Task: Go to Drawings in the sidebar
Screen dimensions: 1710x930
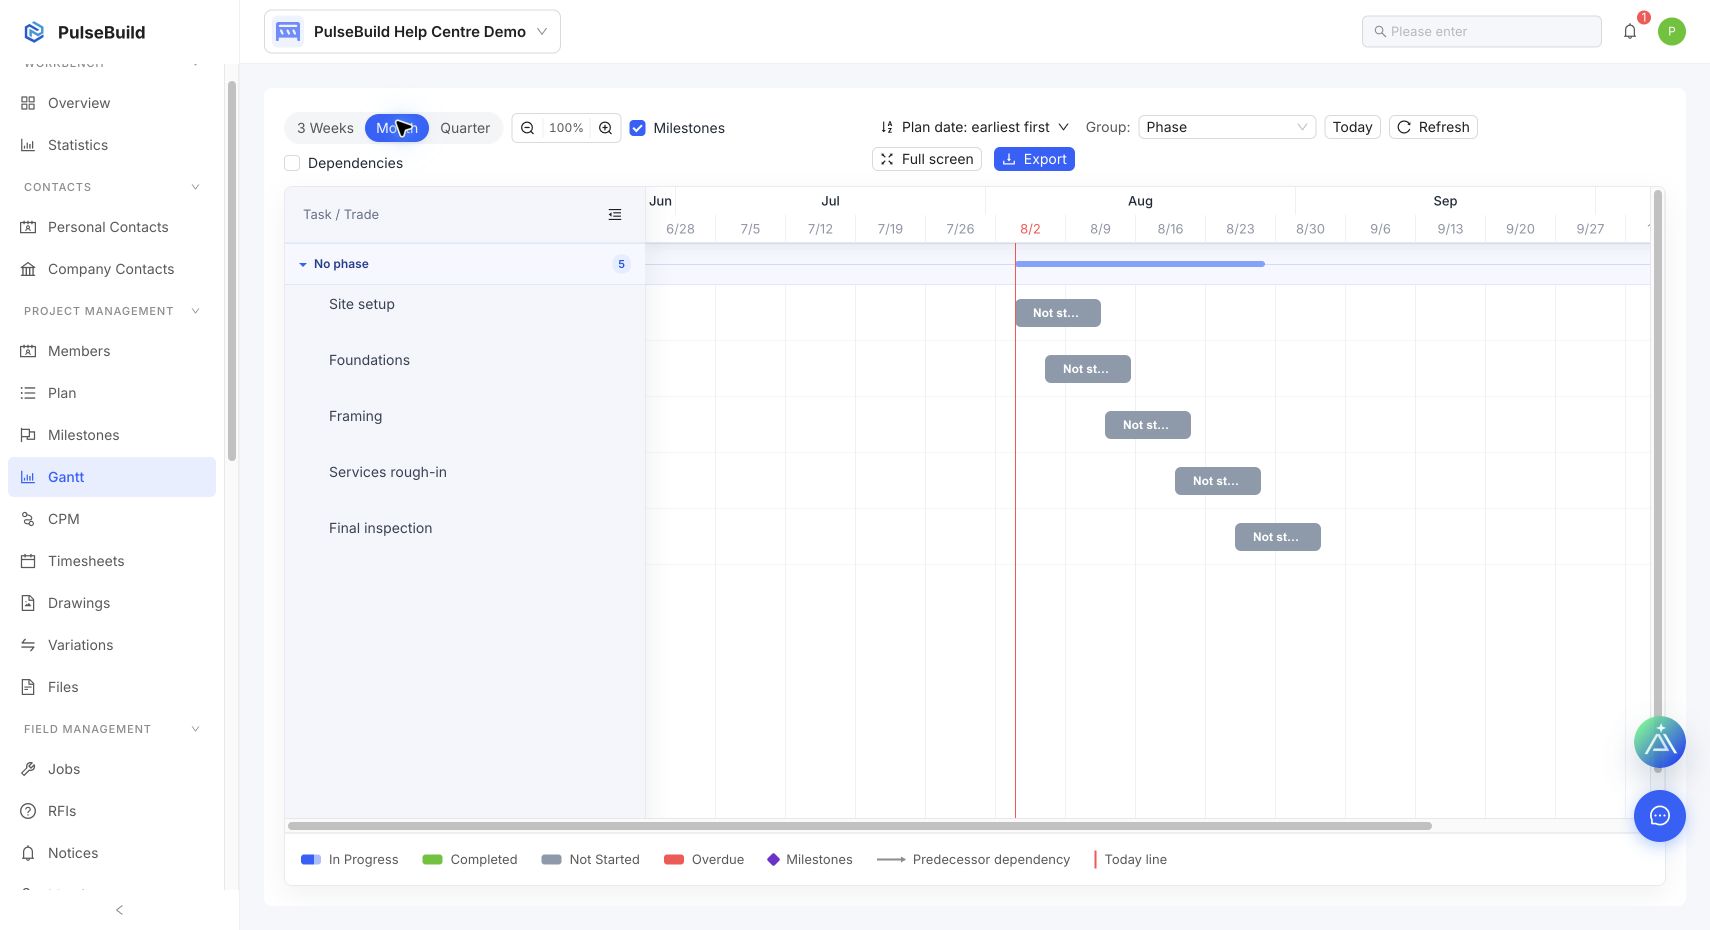Action: tap(112, 603)
